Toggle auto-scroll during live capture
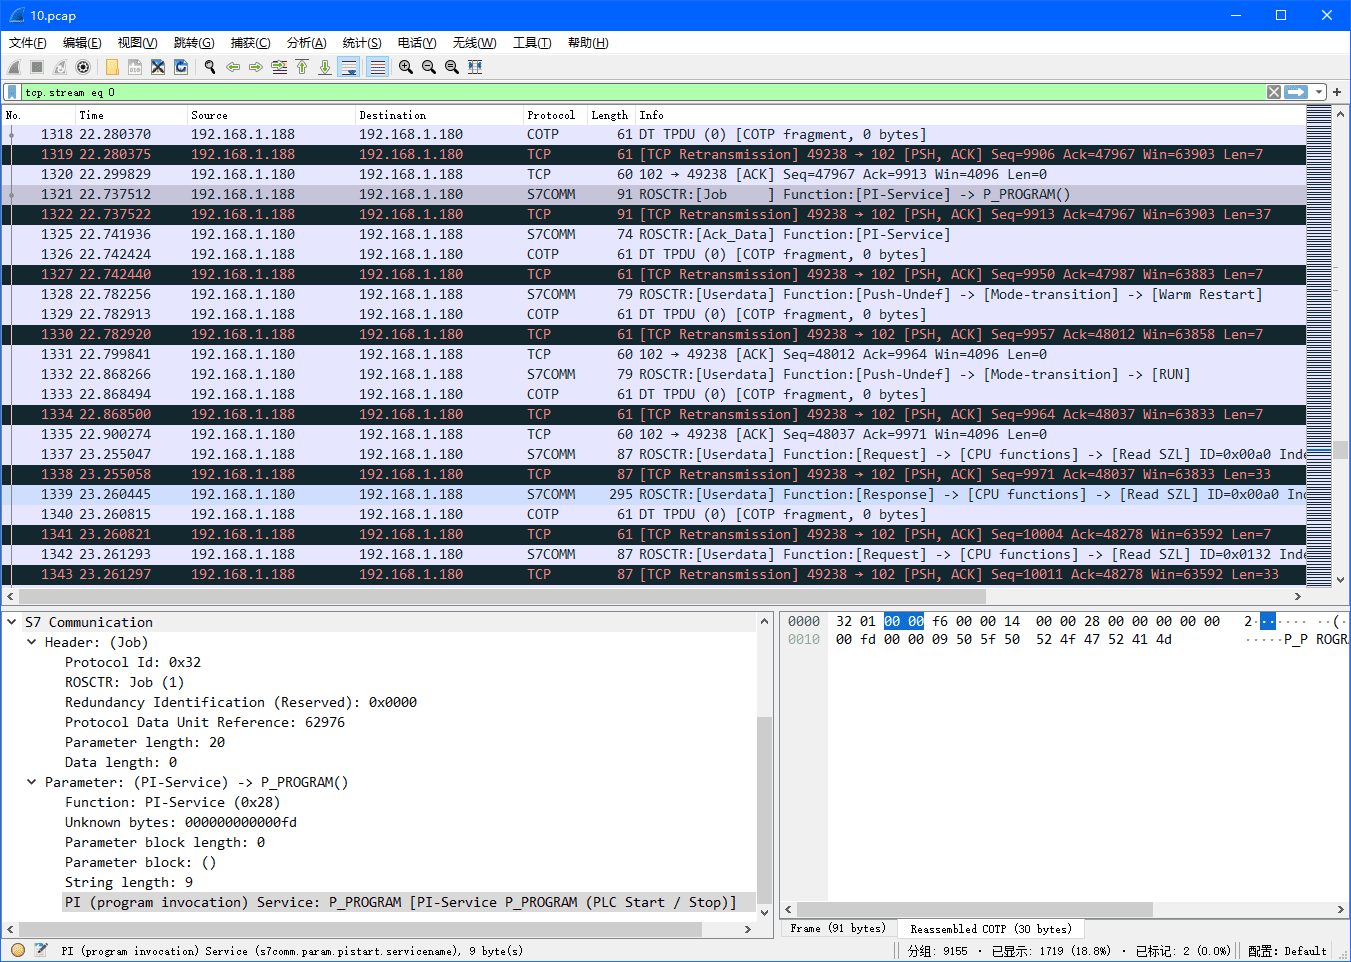1351x962 pixels. pos(349,67)
